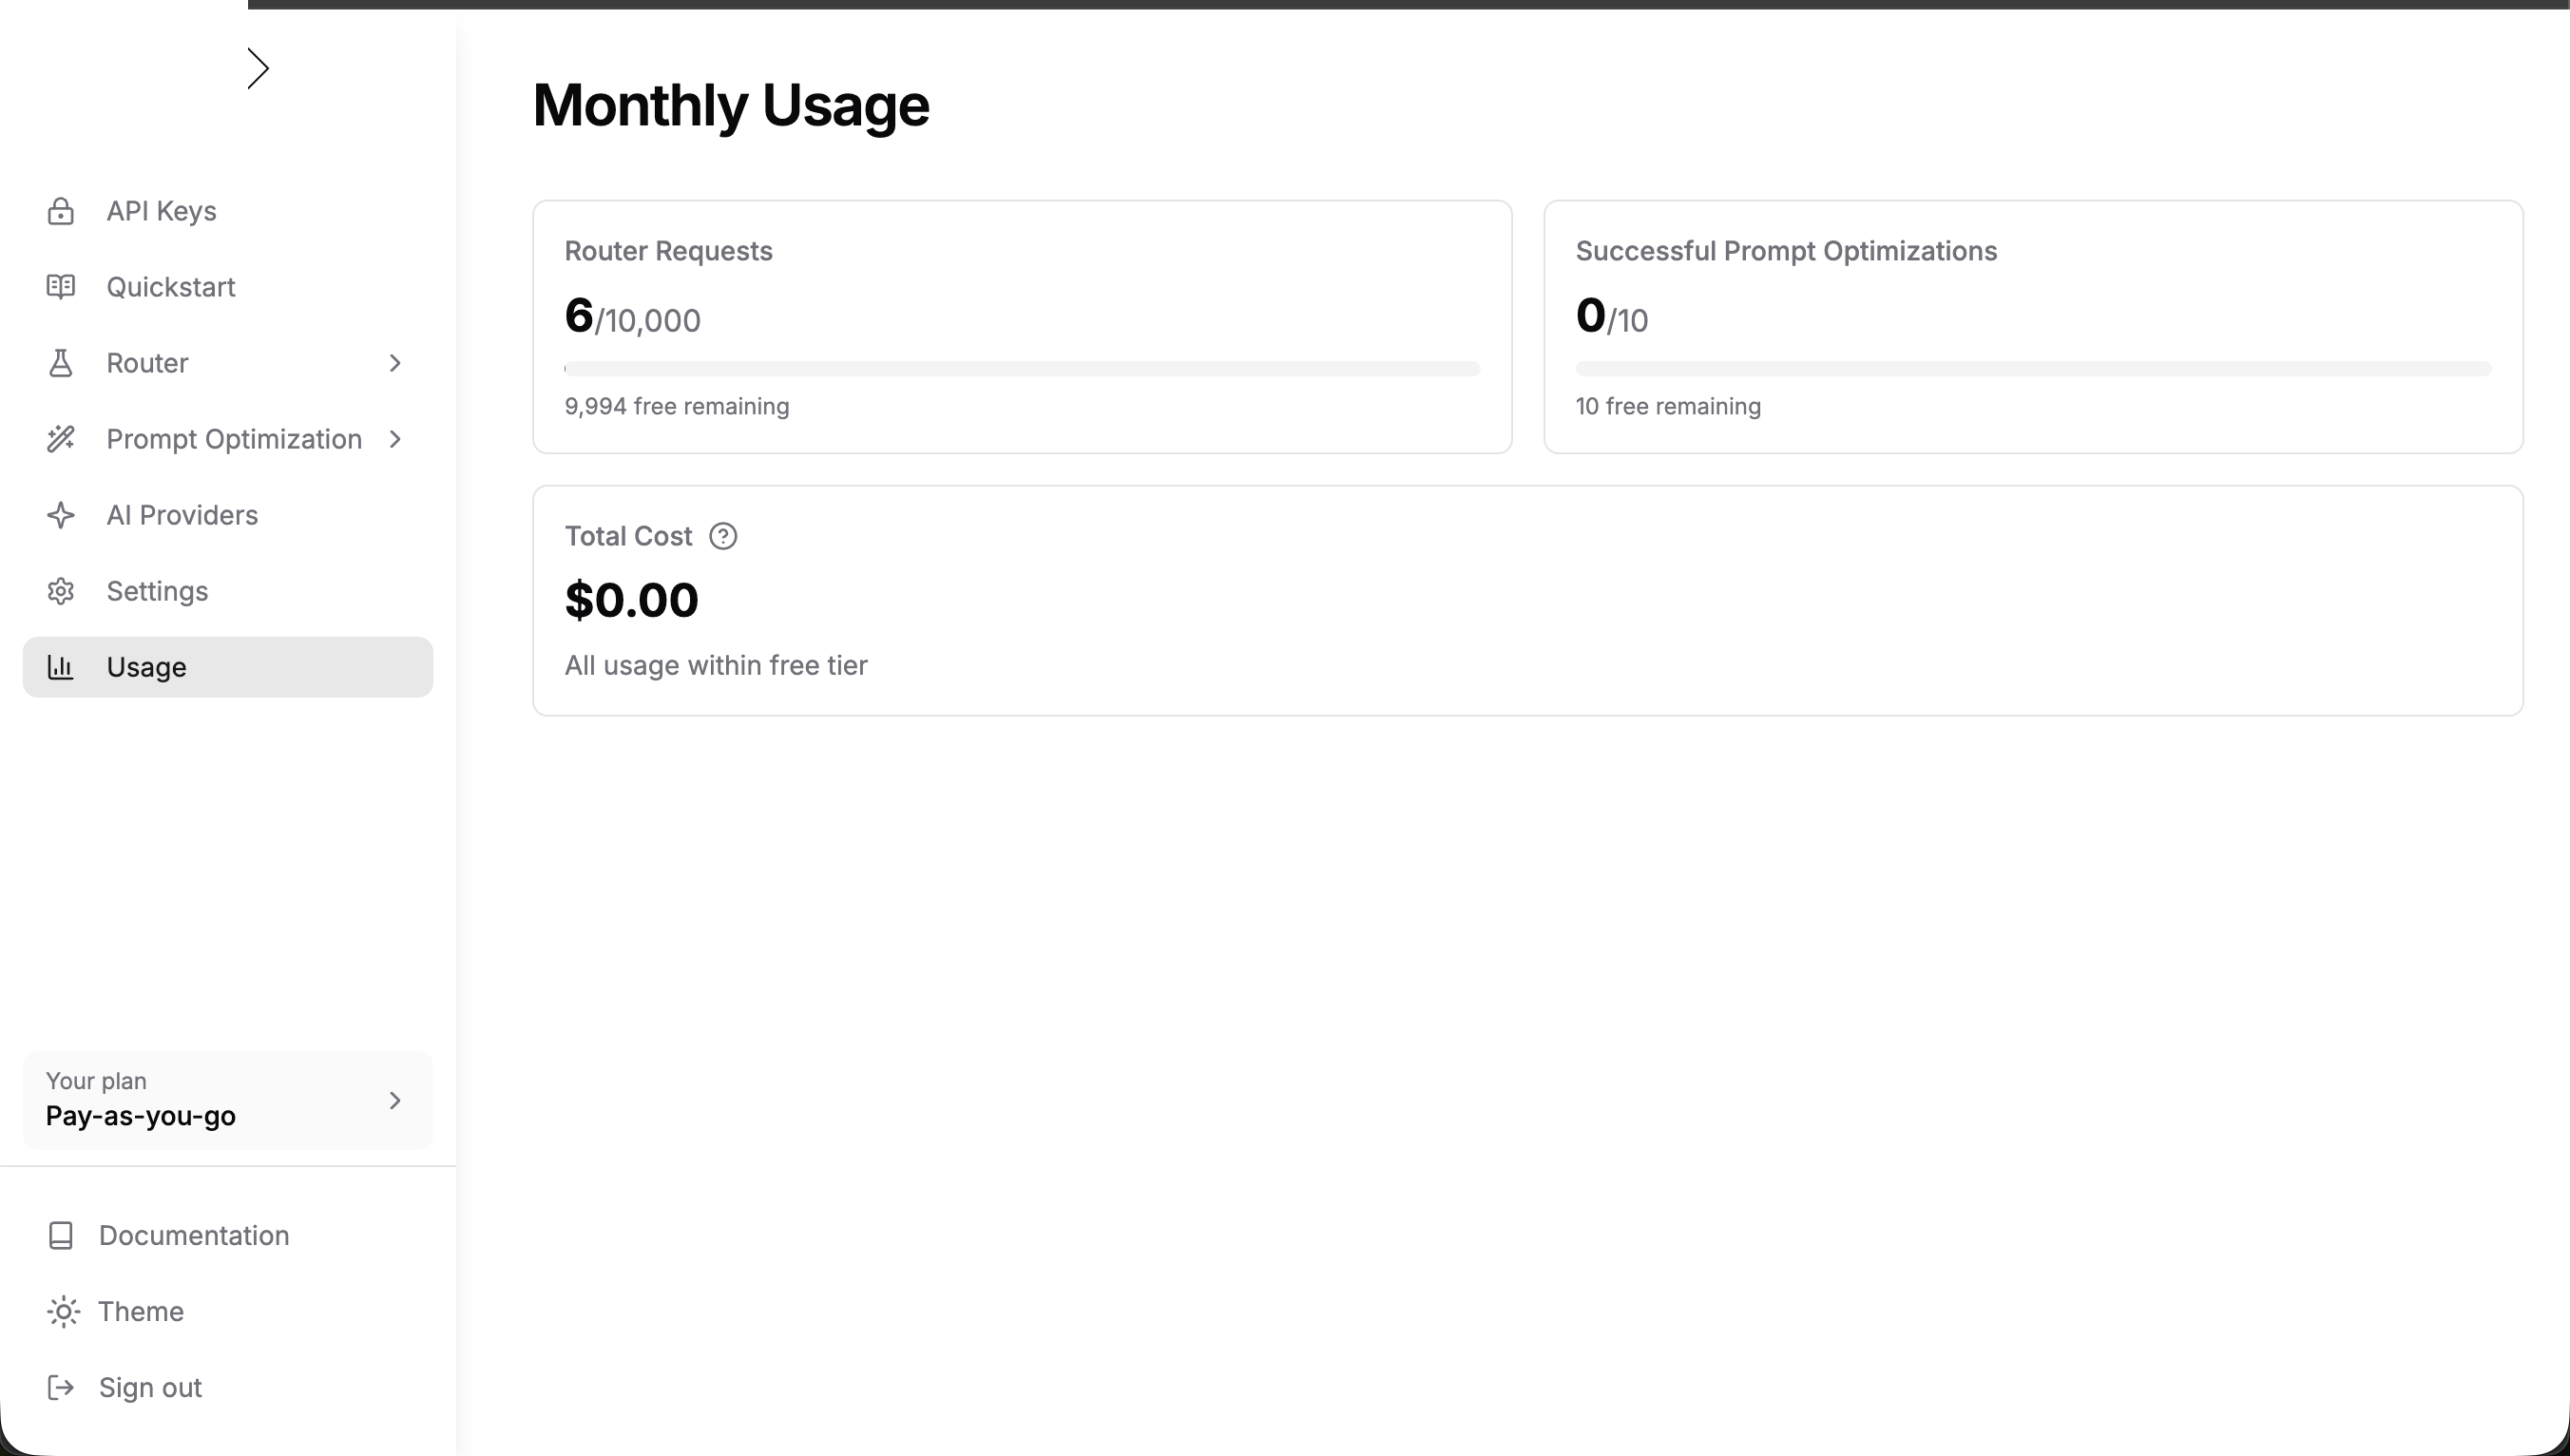The image size is (2570, 1456).
Task: Click the 'Router' sidebar label
Action: tap(148, 363)
